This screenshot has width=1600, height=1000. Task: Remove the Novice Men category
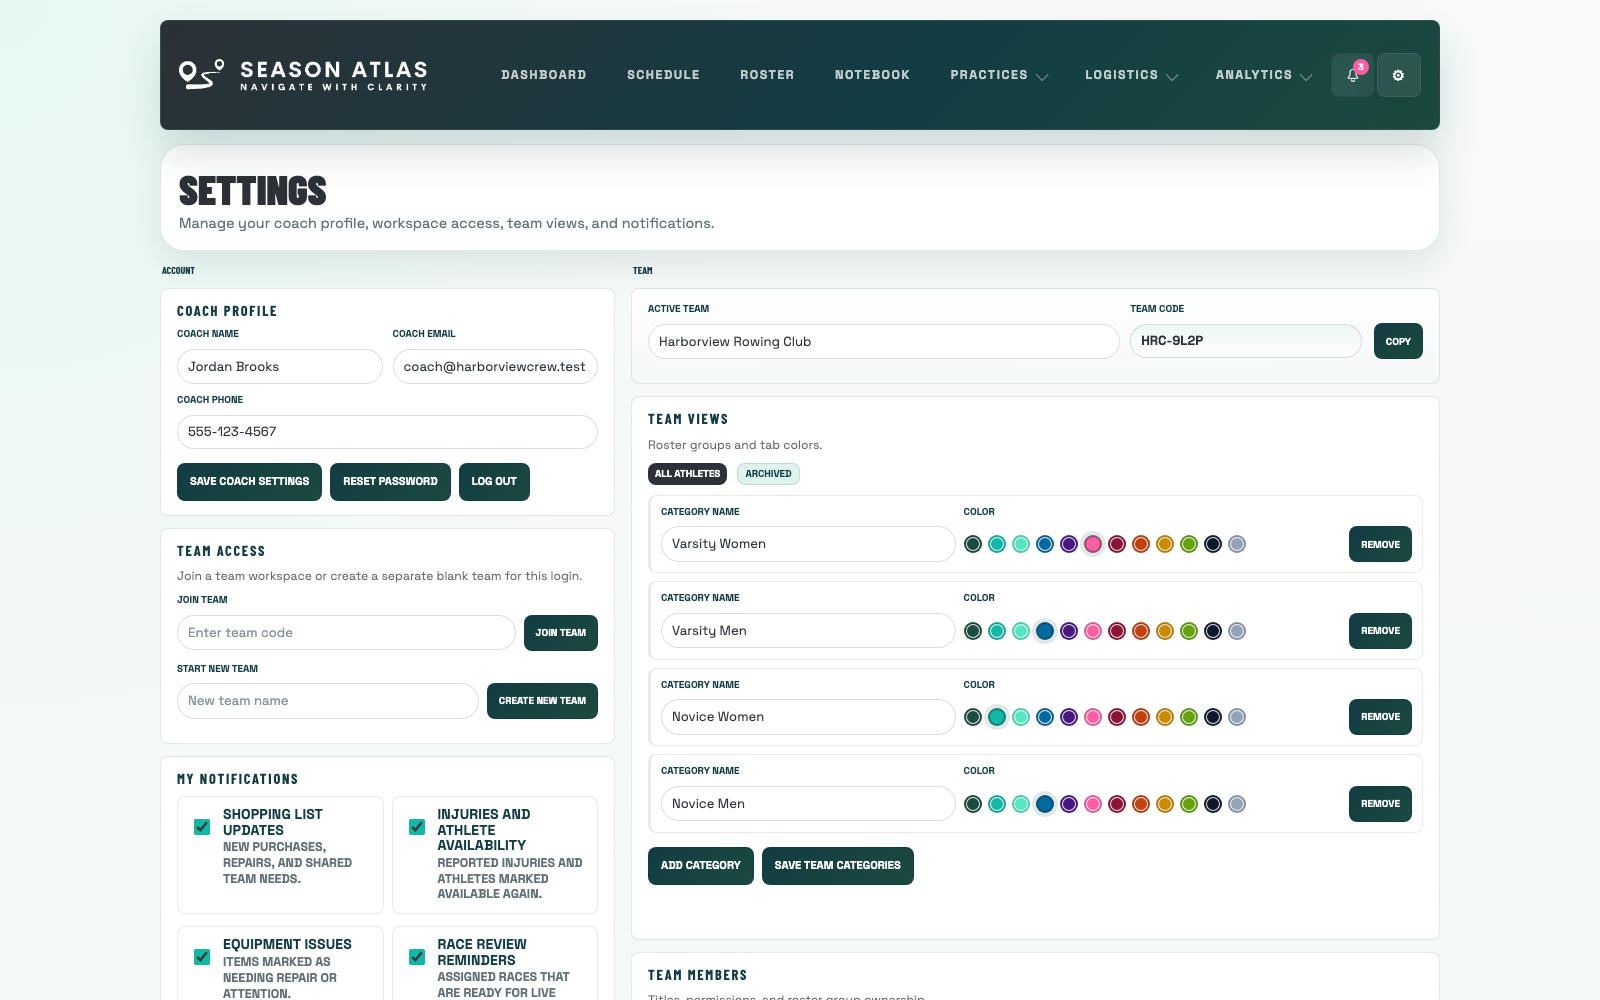click(1380, 804)
